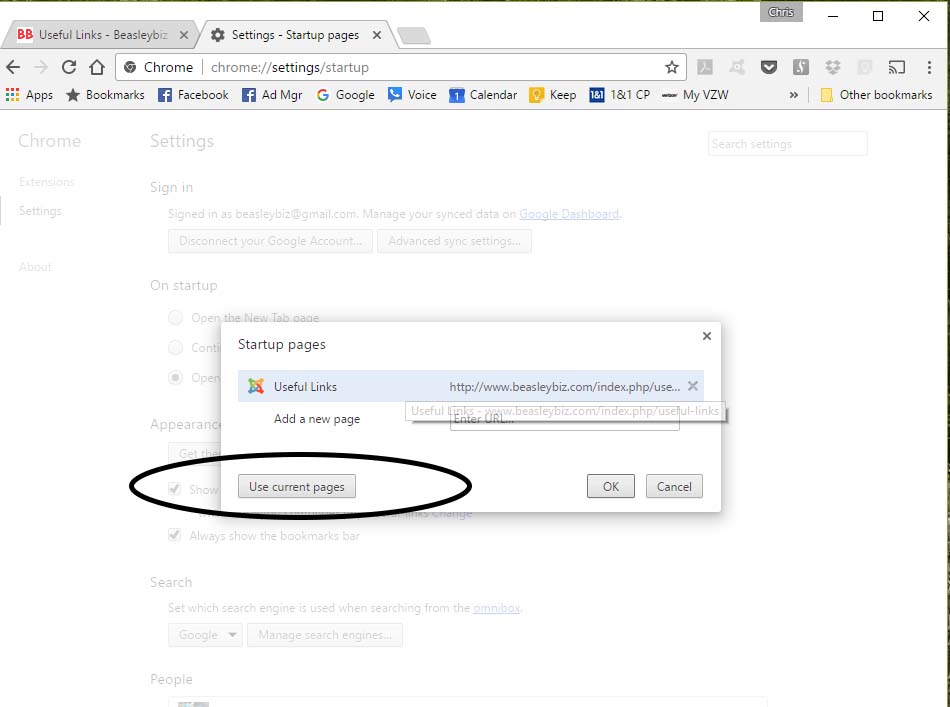
Task: Select the Open a specific page radio button
Action: coord(175,378)
